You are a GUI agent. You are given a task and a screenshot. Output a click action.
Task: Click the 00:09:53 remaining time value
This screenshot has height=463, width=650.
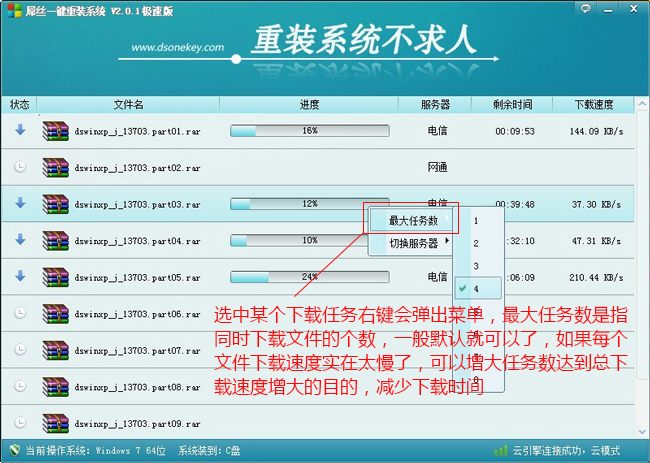click(x=515, y=131)
